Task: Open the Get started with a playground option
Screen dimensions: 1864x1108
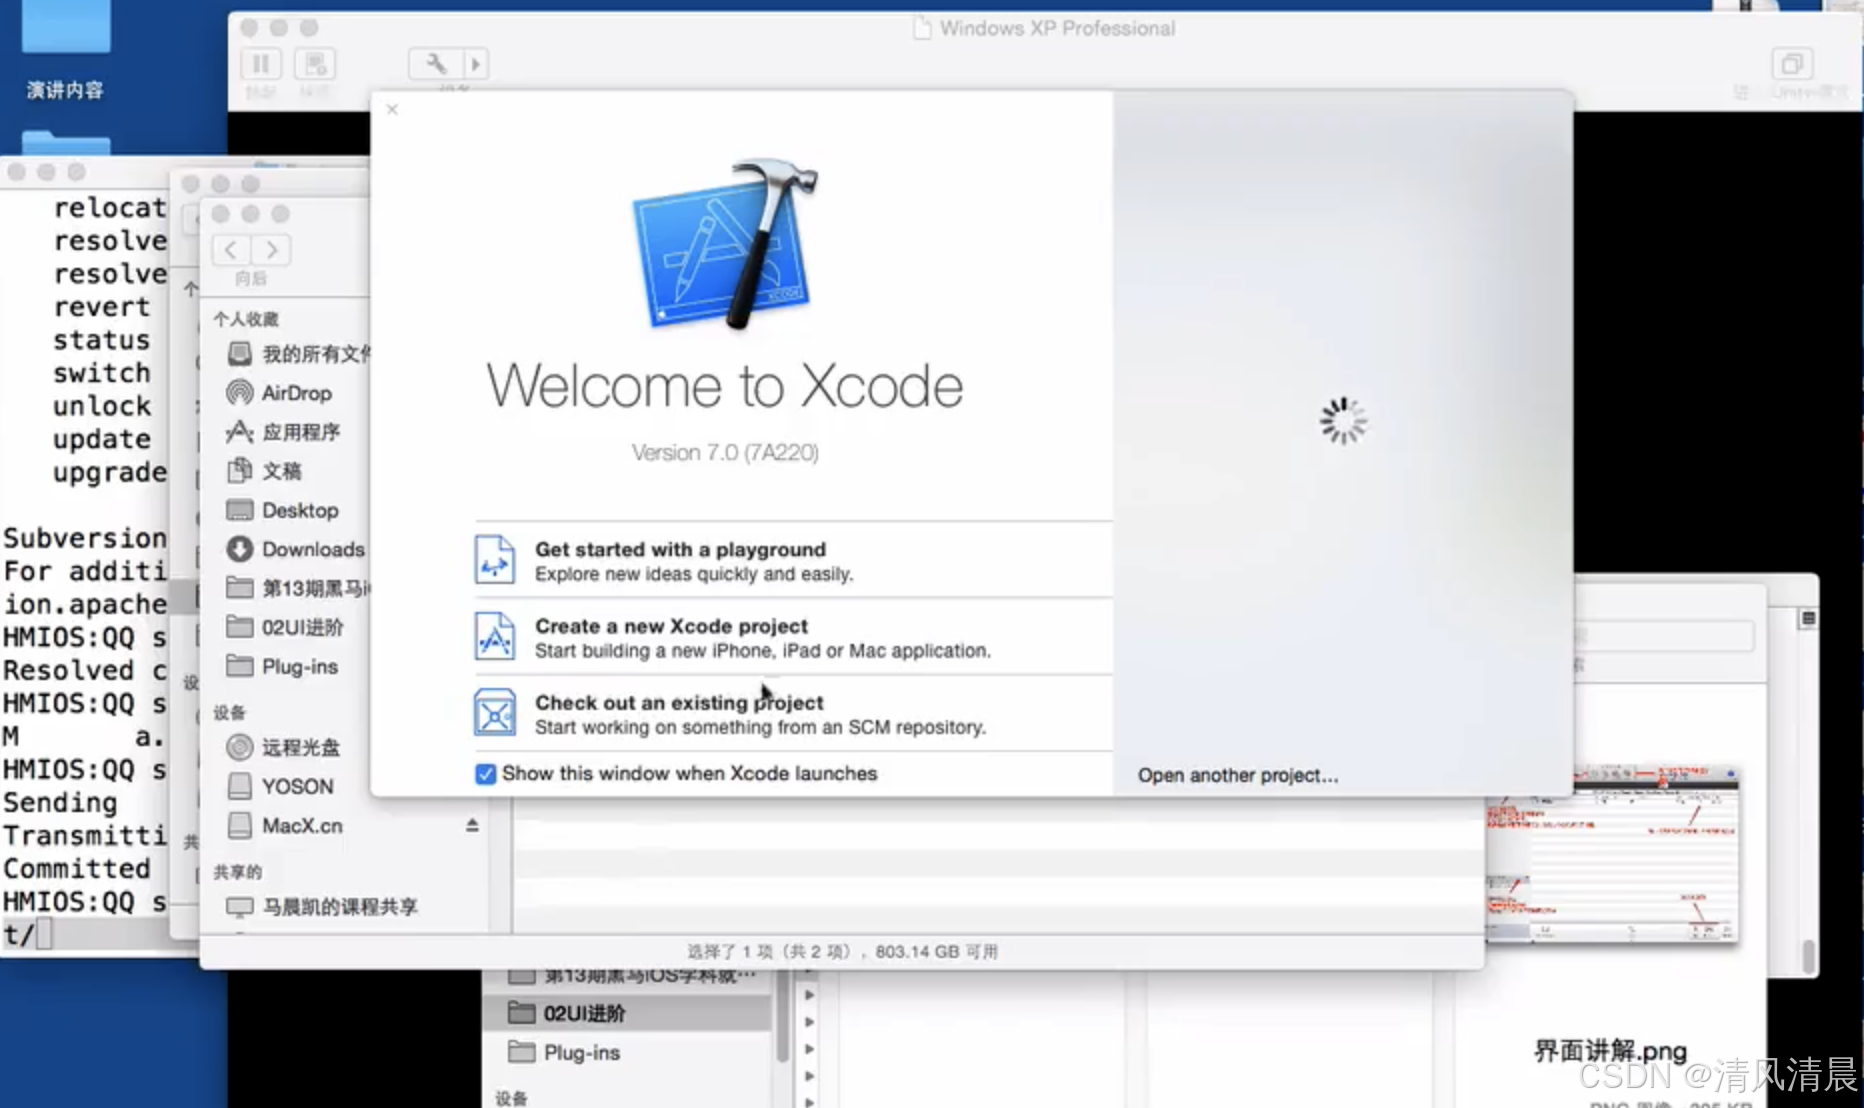Action: point(793,561)
